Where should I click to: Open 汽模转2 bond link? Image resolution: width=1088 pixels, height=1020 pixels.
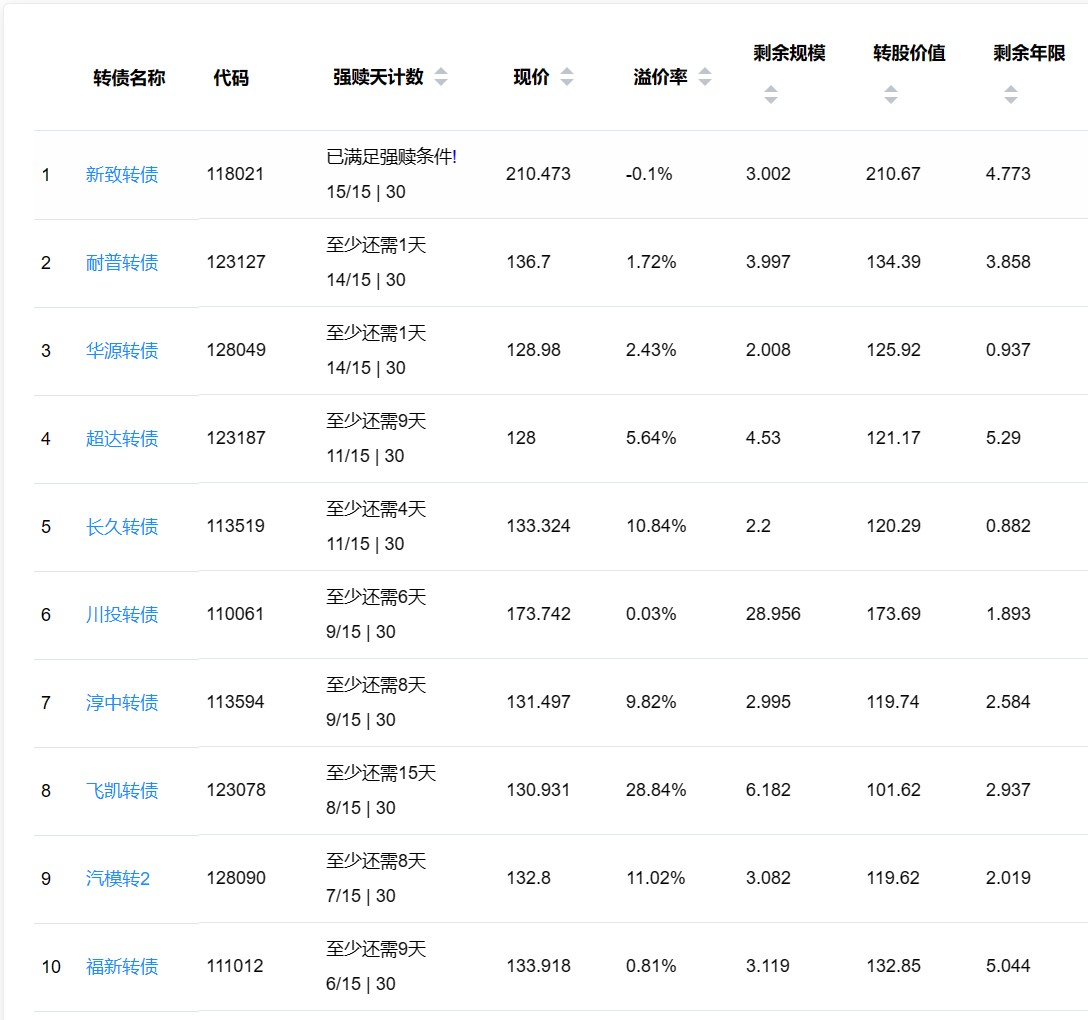coord(118,879)
